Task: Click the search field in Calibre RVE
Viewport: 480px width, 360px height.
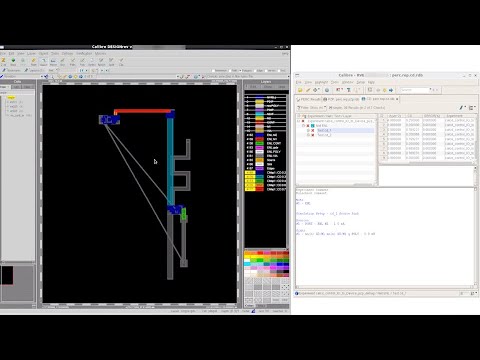Action: [x=414, y=90]
